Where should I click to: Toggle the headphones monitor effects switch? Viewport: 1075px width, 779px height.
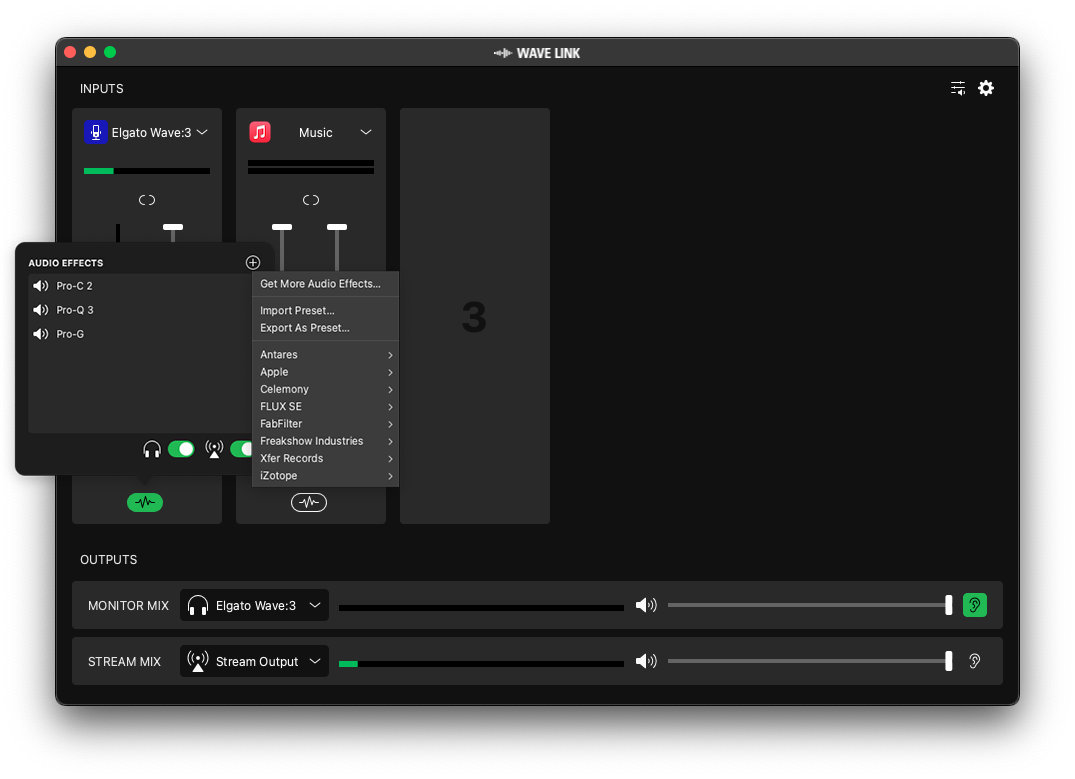coord(181,449)
